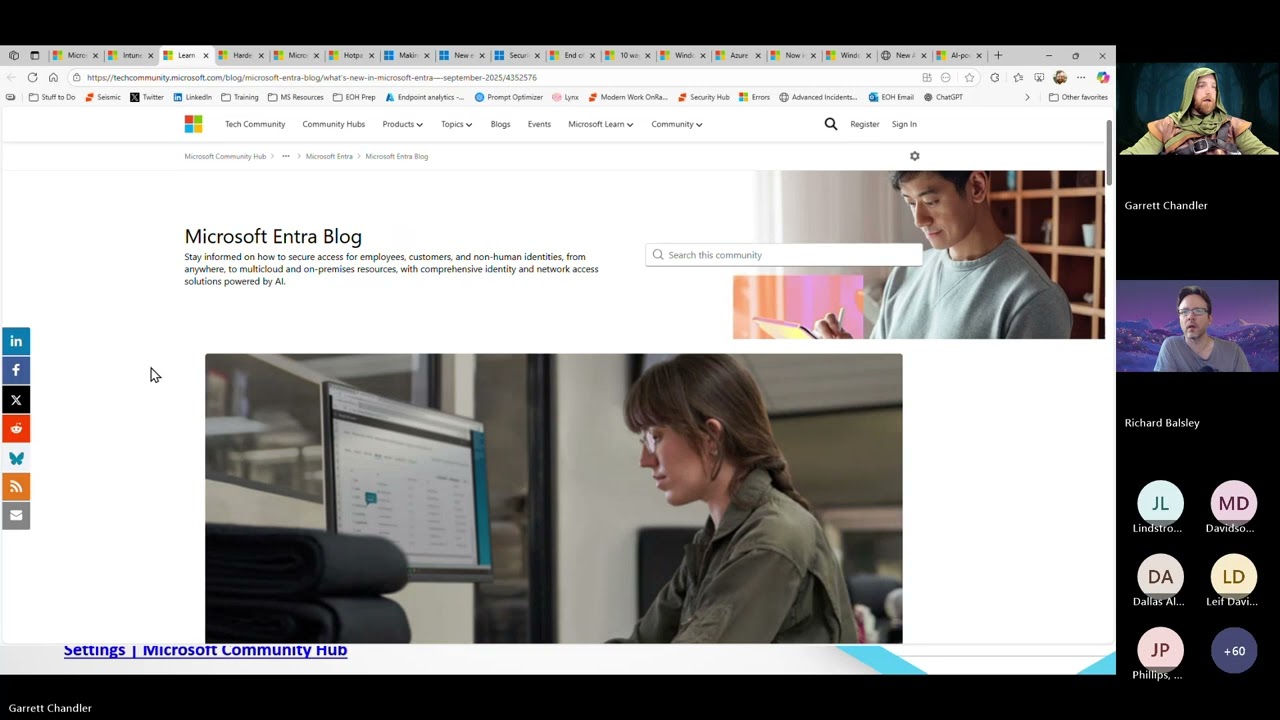This screenshot has width=1280, height=720.
Task: Open the site search magnifier icon
Action: (830, 124)
